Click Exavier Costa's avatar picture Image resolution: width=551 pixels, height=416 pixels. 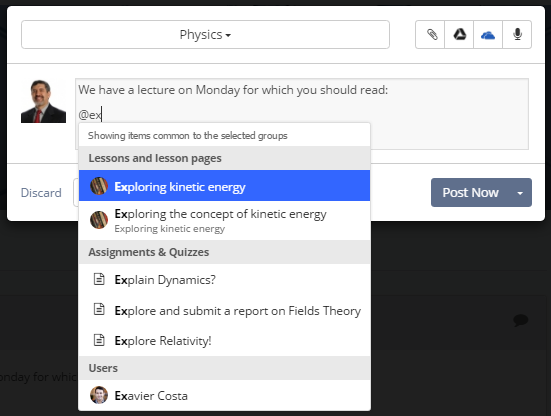pos(99,395)
